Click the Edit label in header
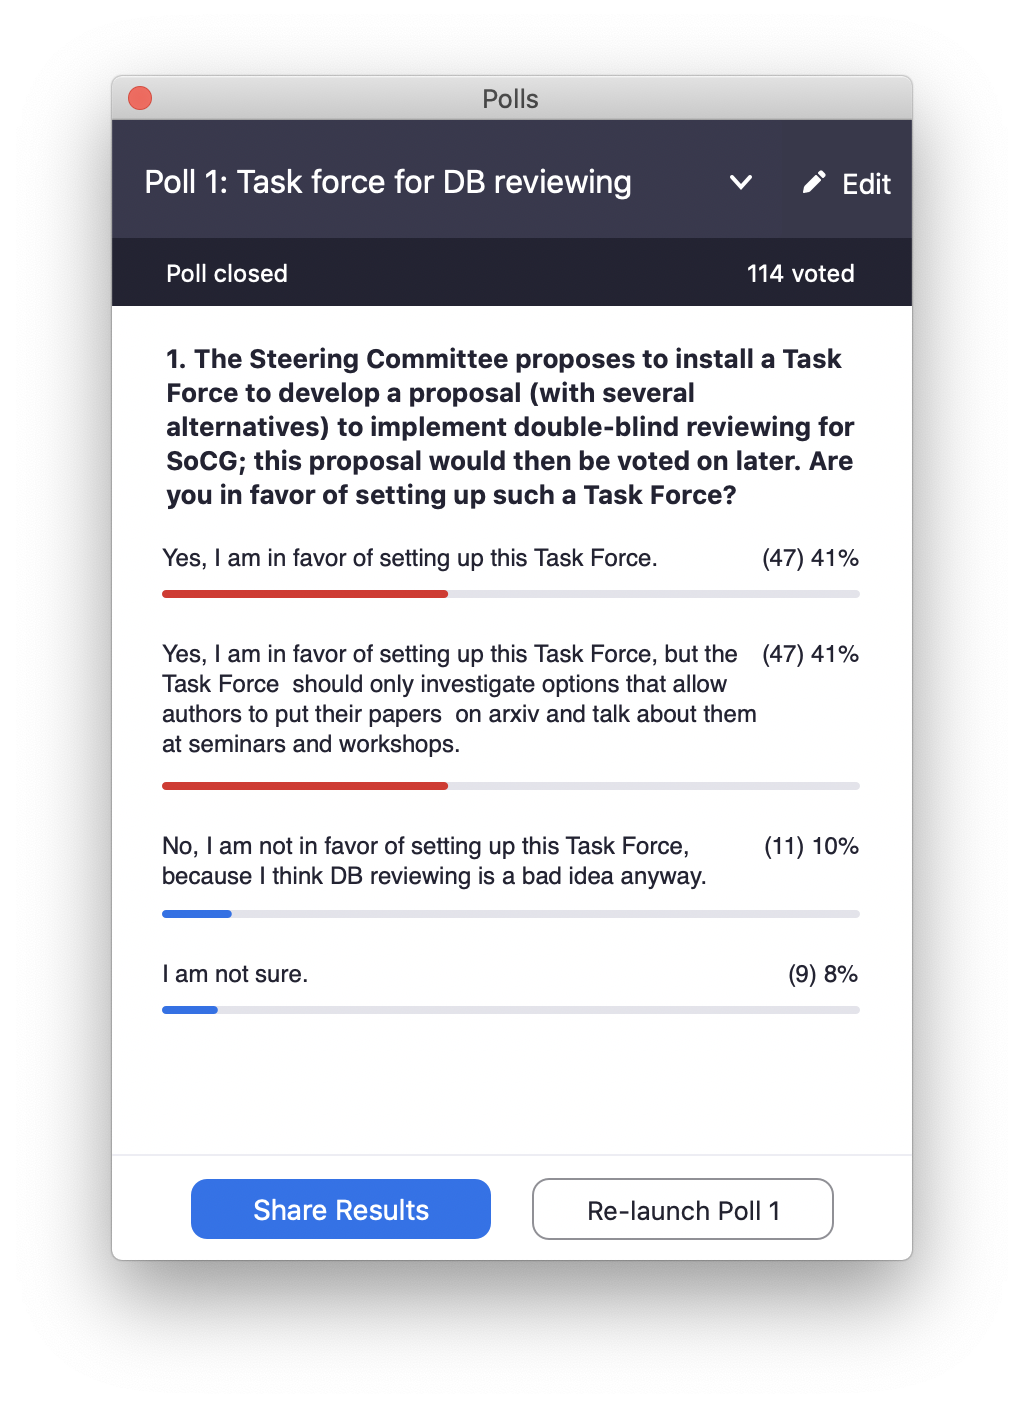This screenshot has height=1408, width=1024. point(866,184)
